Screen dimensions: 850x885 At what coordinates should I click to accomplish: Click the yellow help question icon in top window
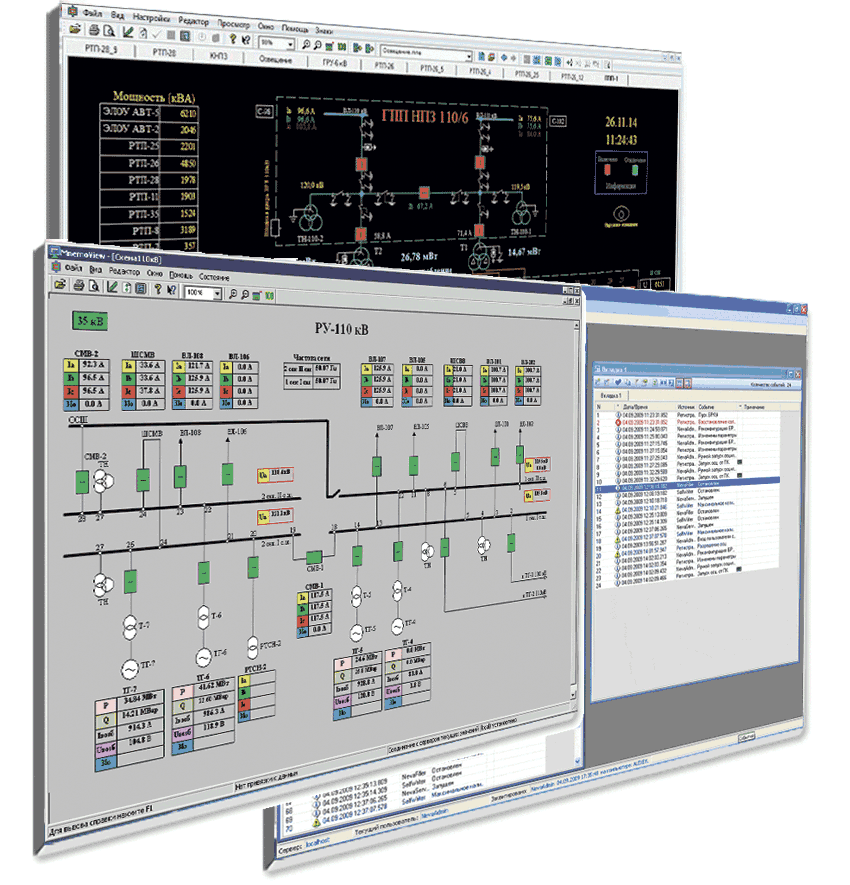point(232,38)
